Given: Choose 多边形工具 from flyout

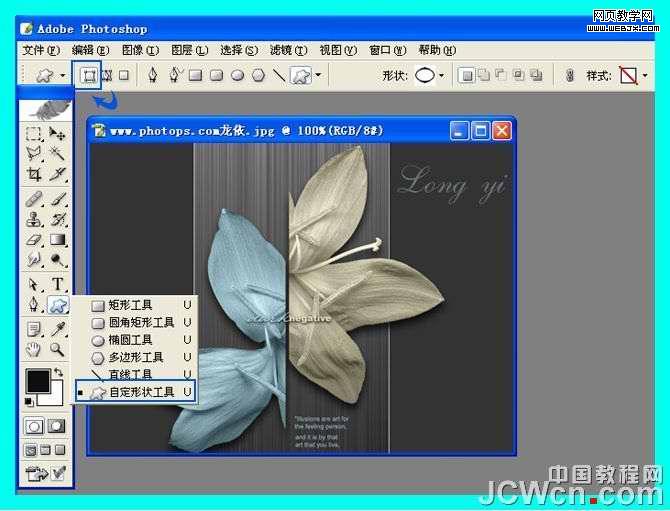Looking at the screenshot, I should [136, 358].
